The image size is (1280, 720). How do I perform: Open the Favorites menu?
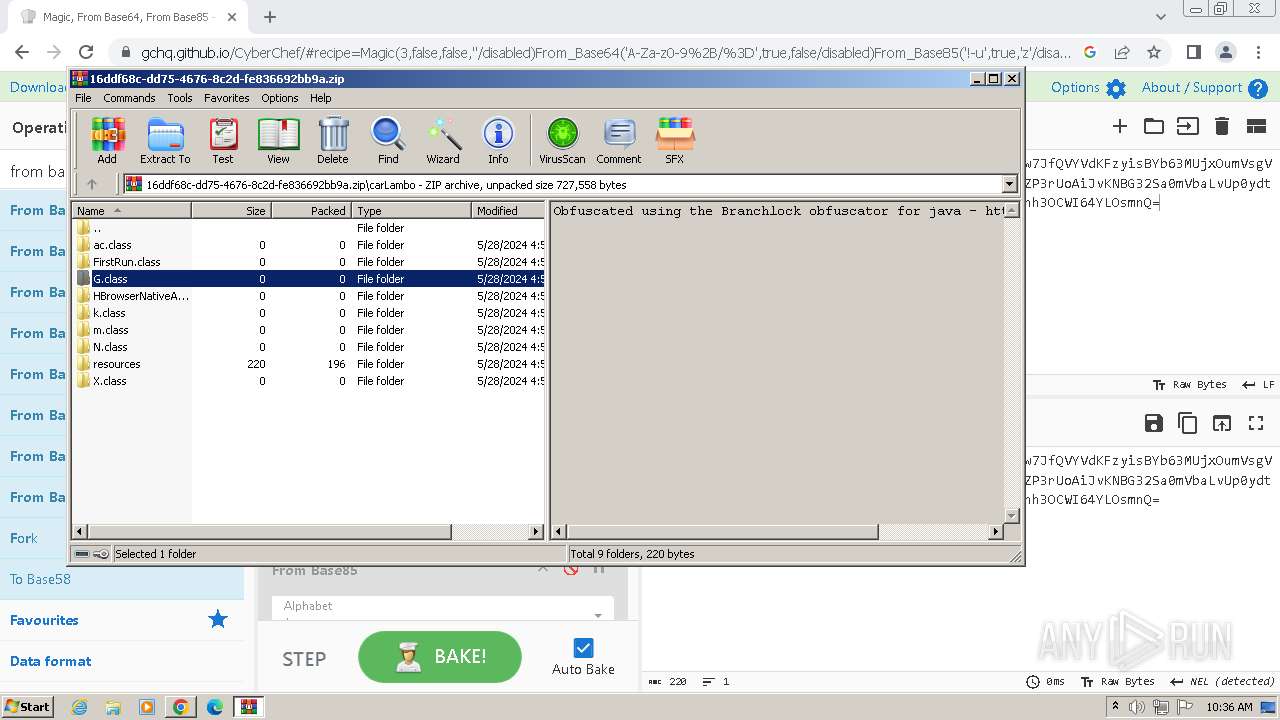pos(227,98)
